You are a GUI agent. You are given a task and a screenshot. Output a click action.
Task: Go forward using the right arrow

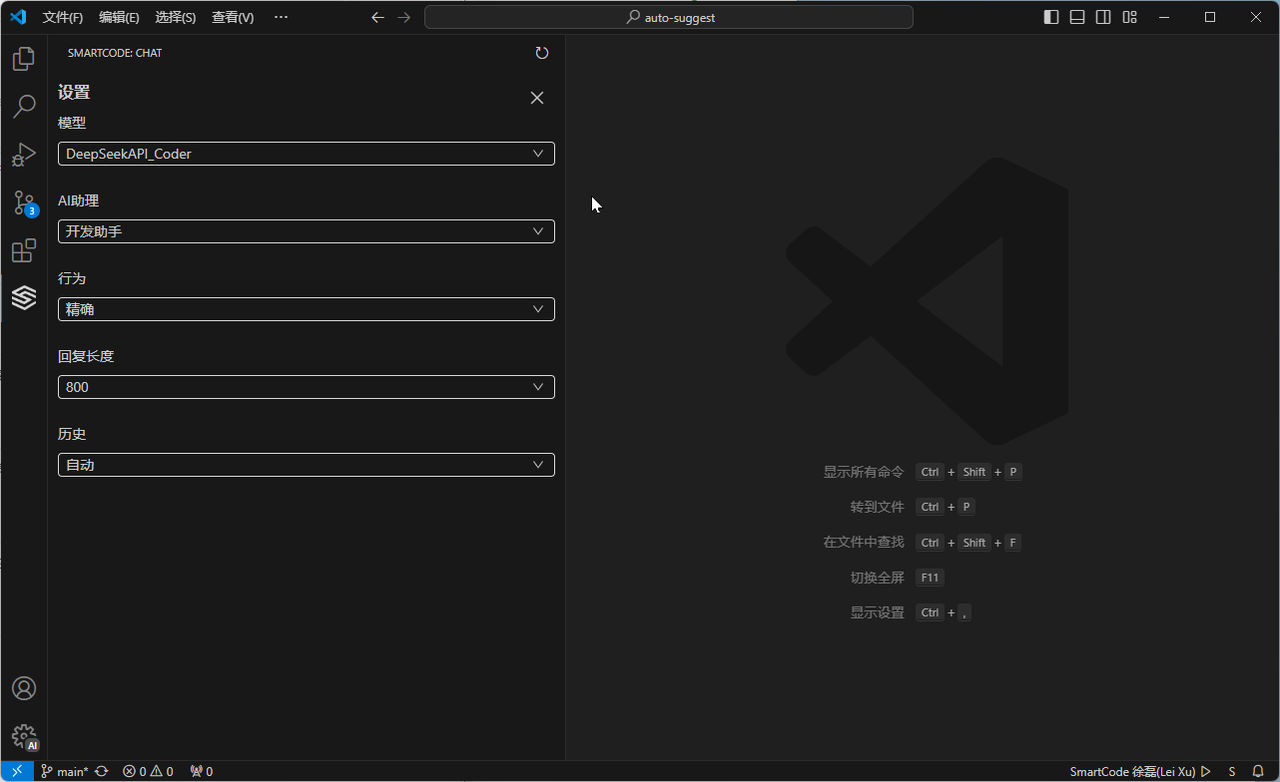[x=404, y=17]
